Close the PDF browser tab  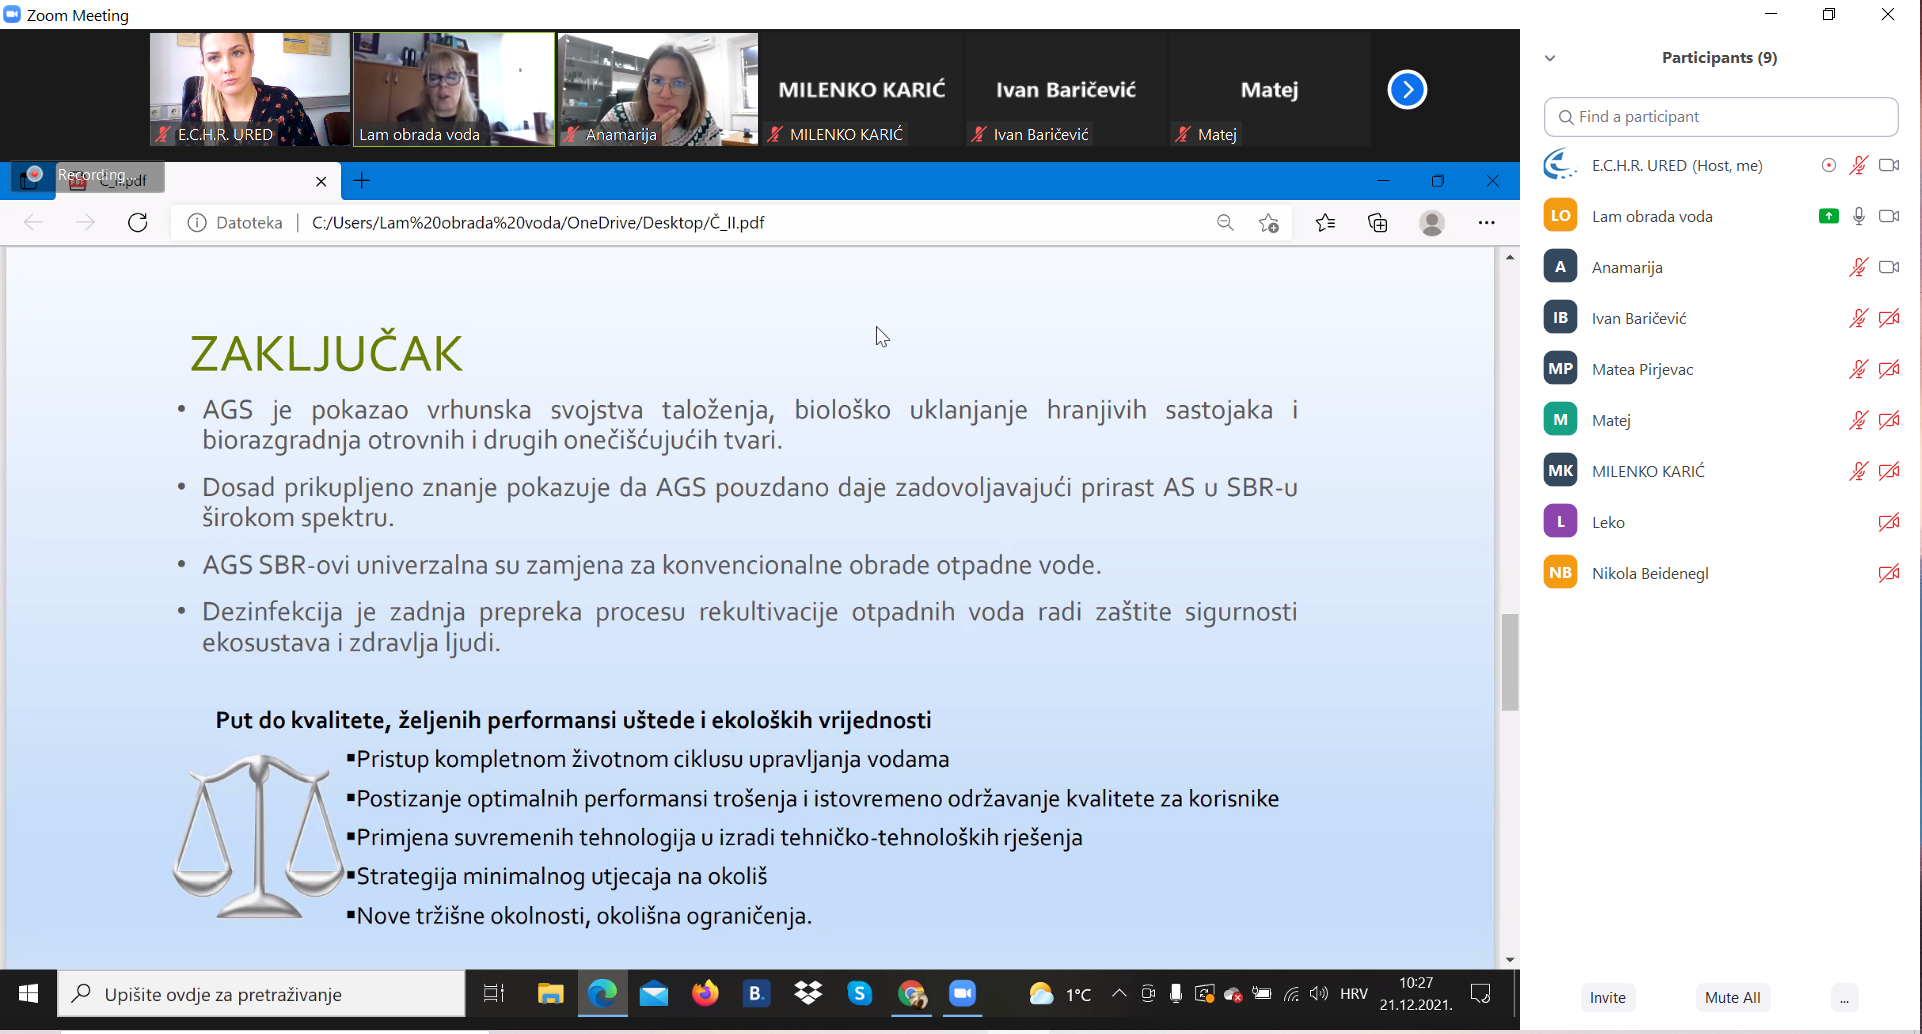click(x=321, y=182)
